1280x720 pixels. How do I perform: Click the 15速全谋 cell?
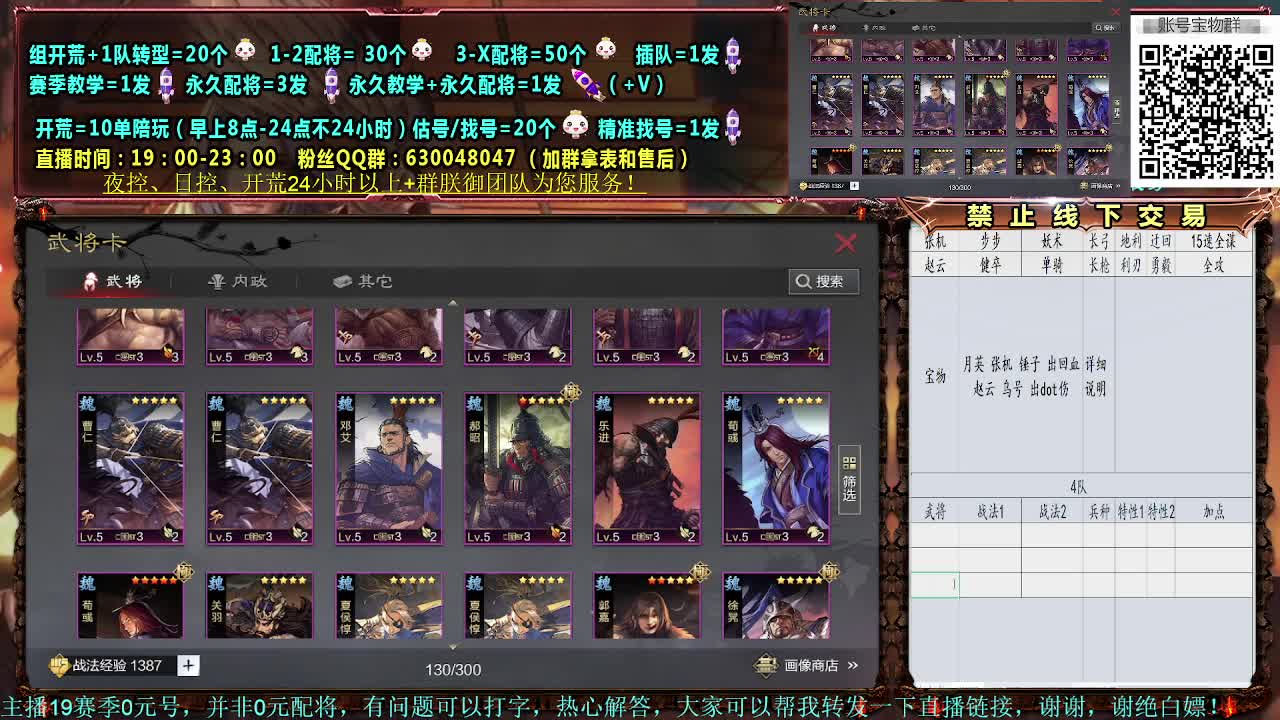tap(1213, 241)
